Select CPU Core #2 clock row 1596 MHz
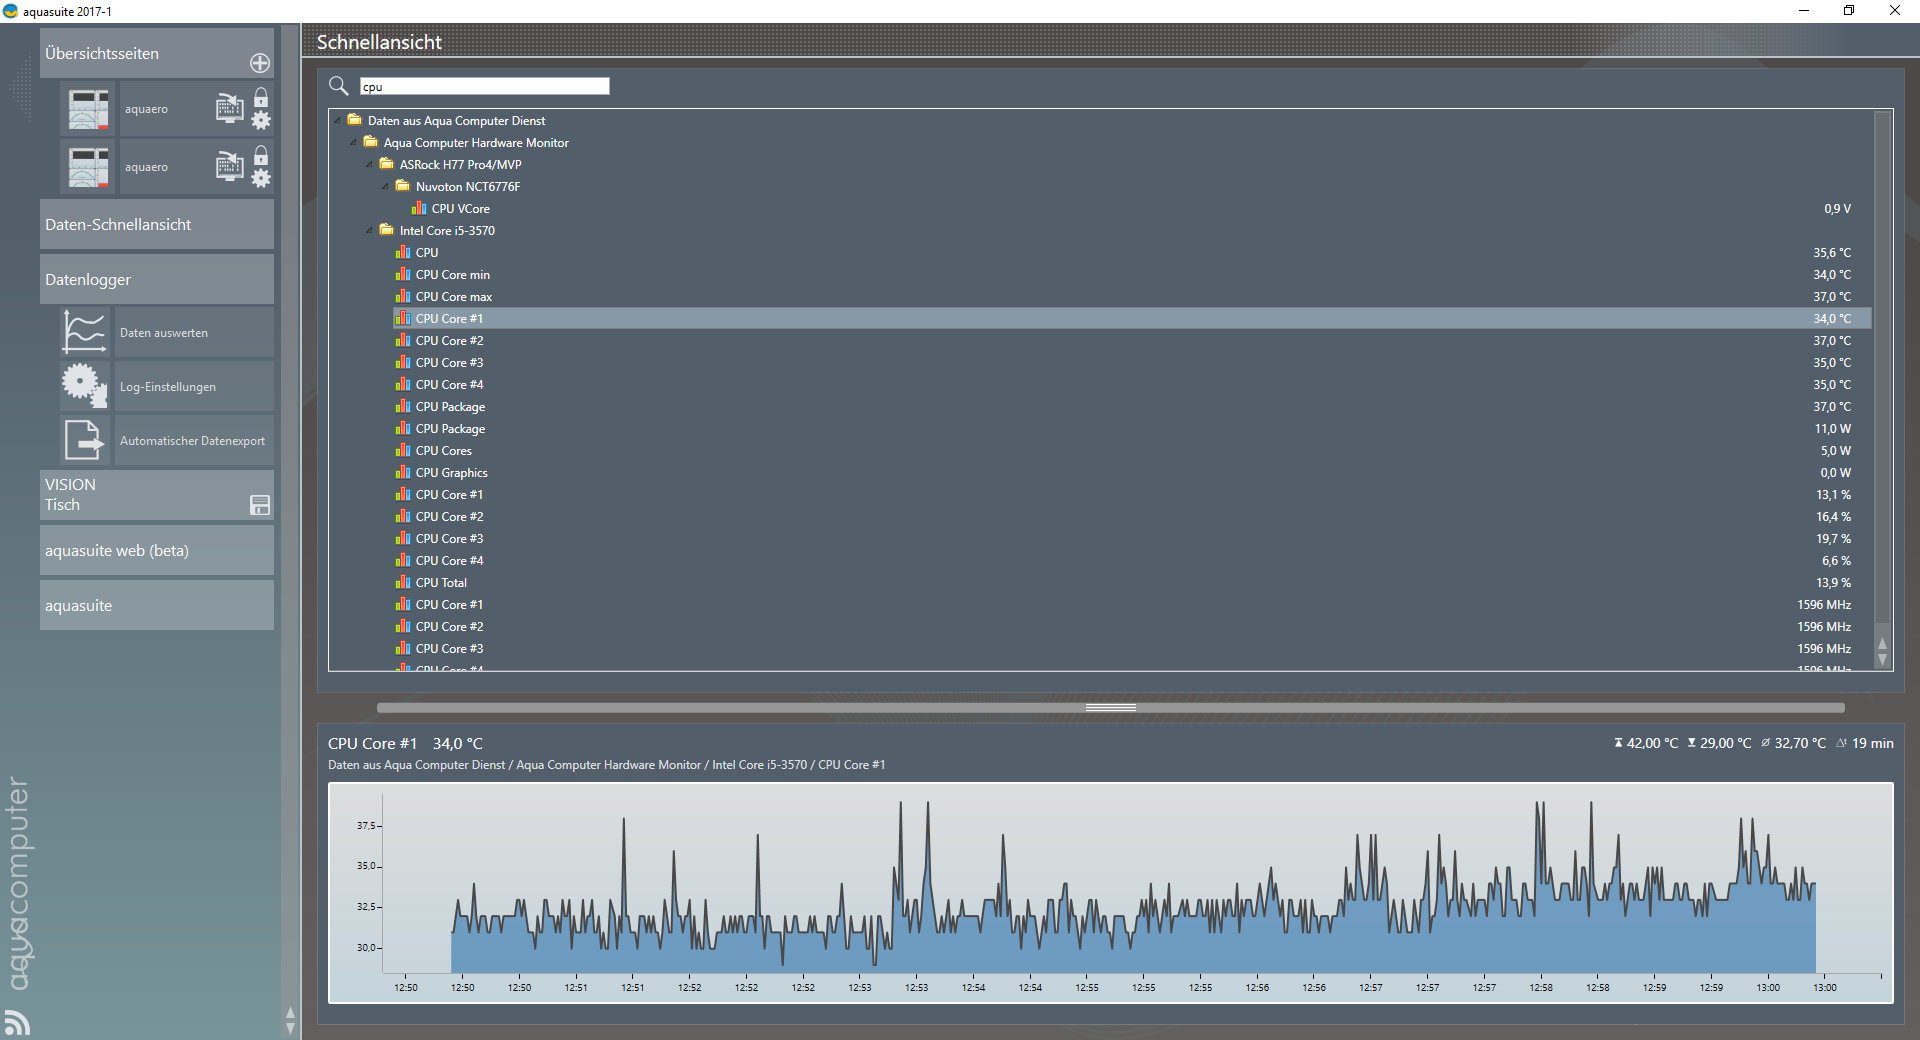Screen dimensions: 1920x1040 pyautogui.click(x=1131, y=627)
